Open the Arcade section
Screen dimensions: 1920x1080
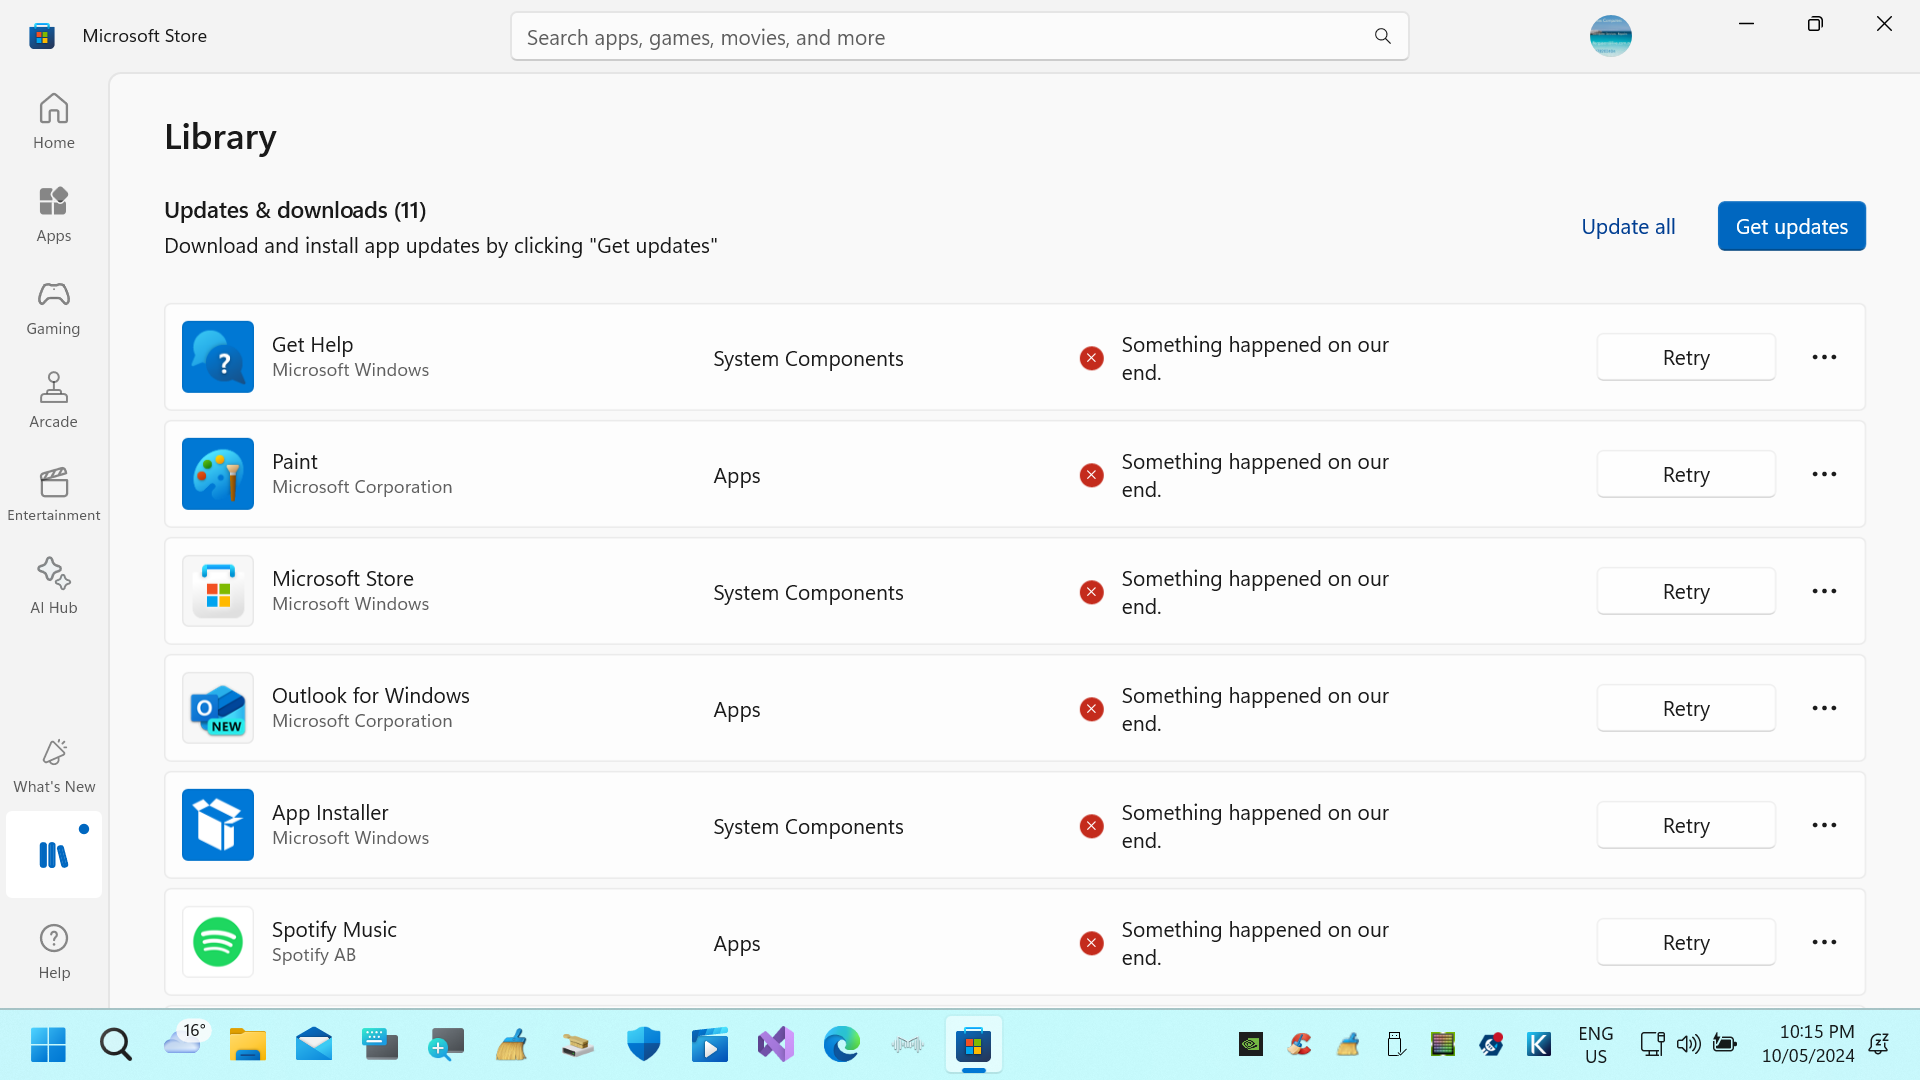coord(54,400)
